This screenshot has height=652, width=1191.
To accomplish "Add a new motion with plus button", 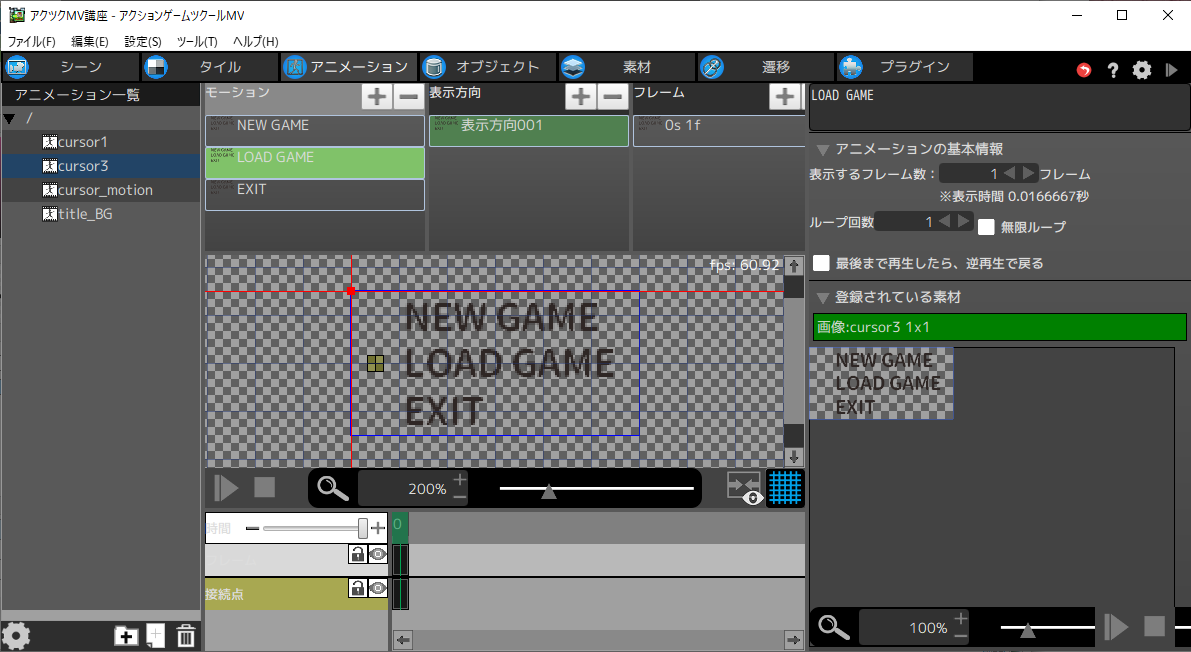I will click(x=376, y=97).
